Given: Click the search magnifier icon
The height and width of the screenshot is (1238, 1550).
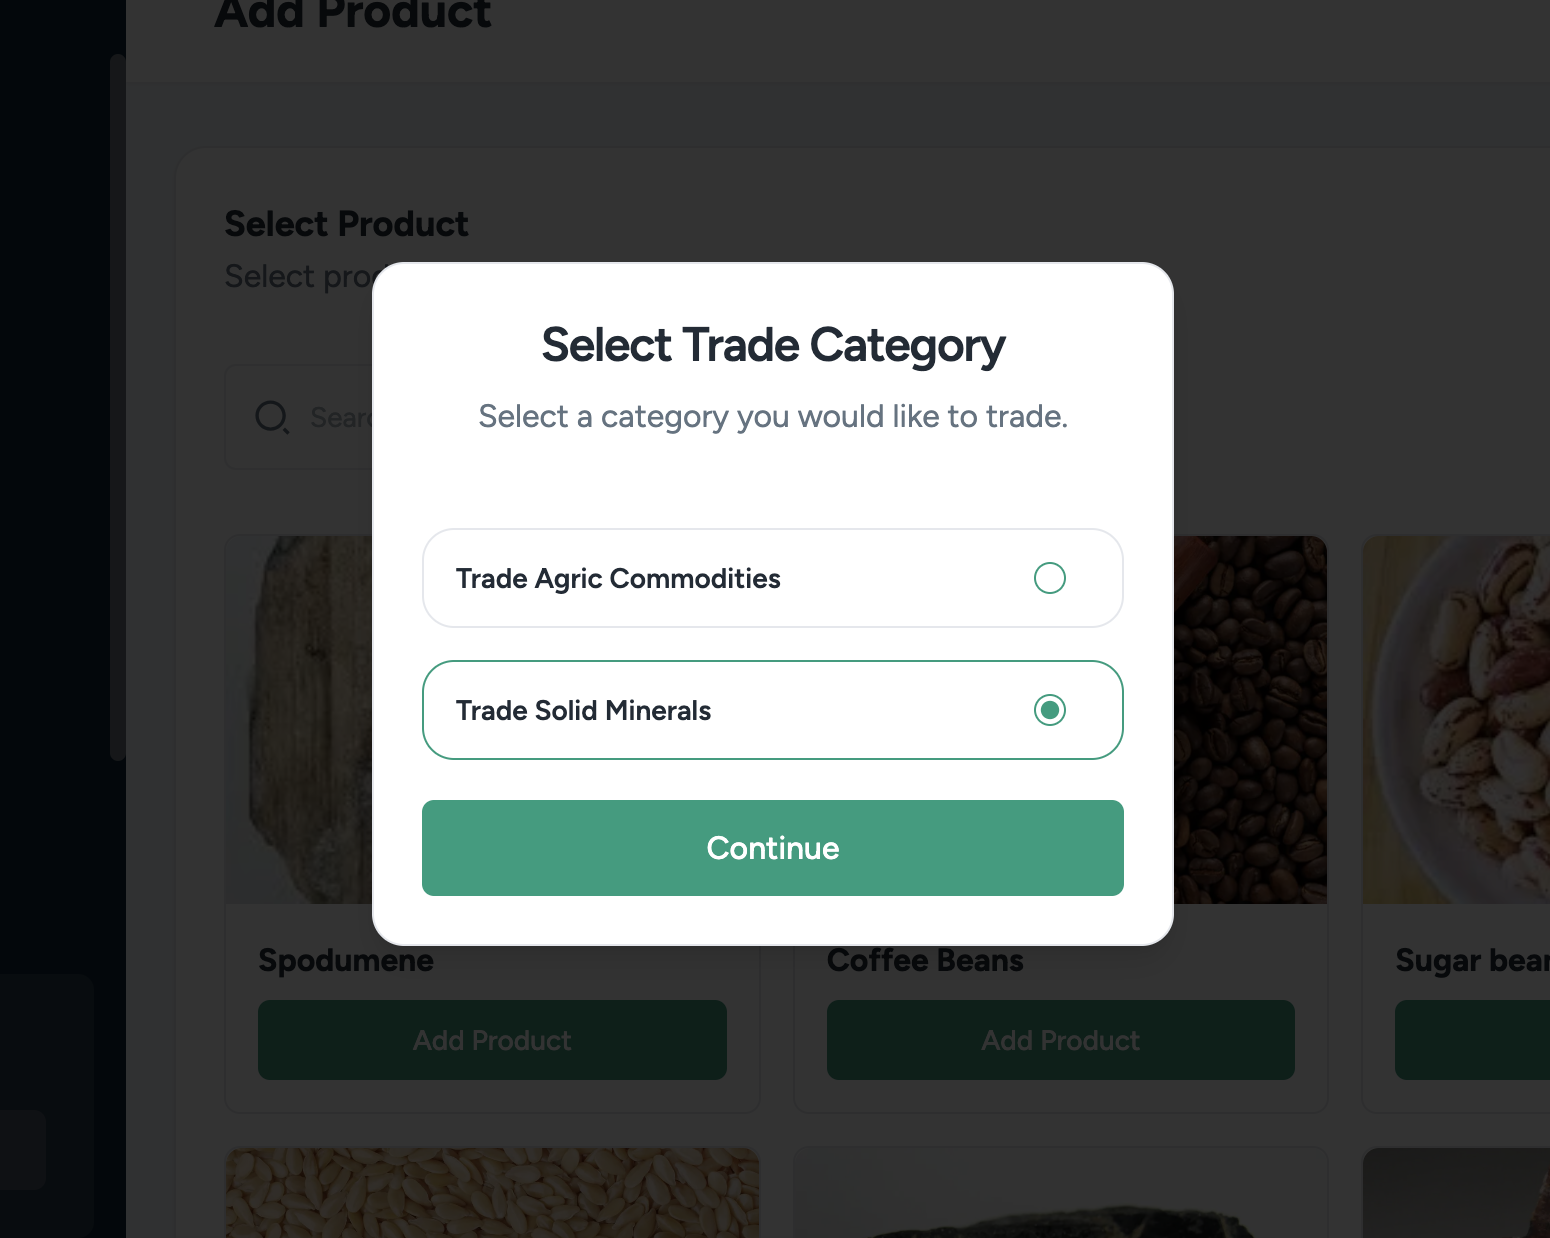Looking at the screenshot, I should (271, 416).
